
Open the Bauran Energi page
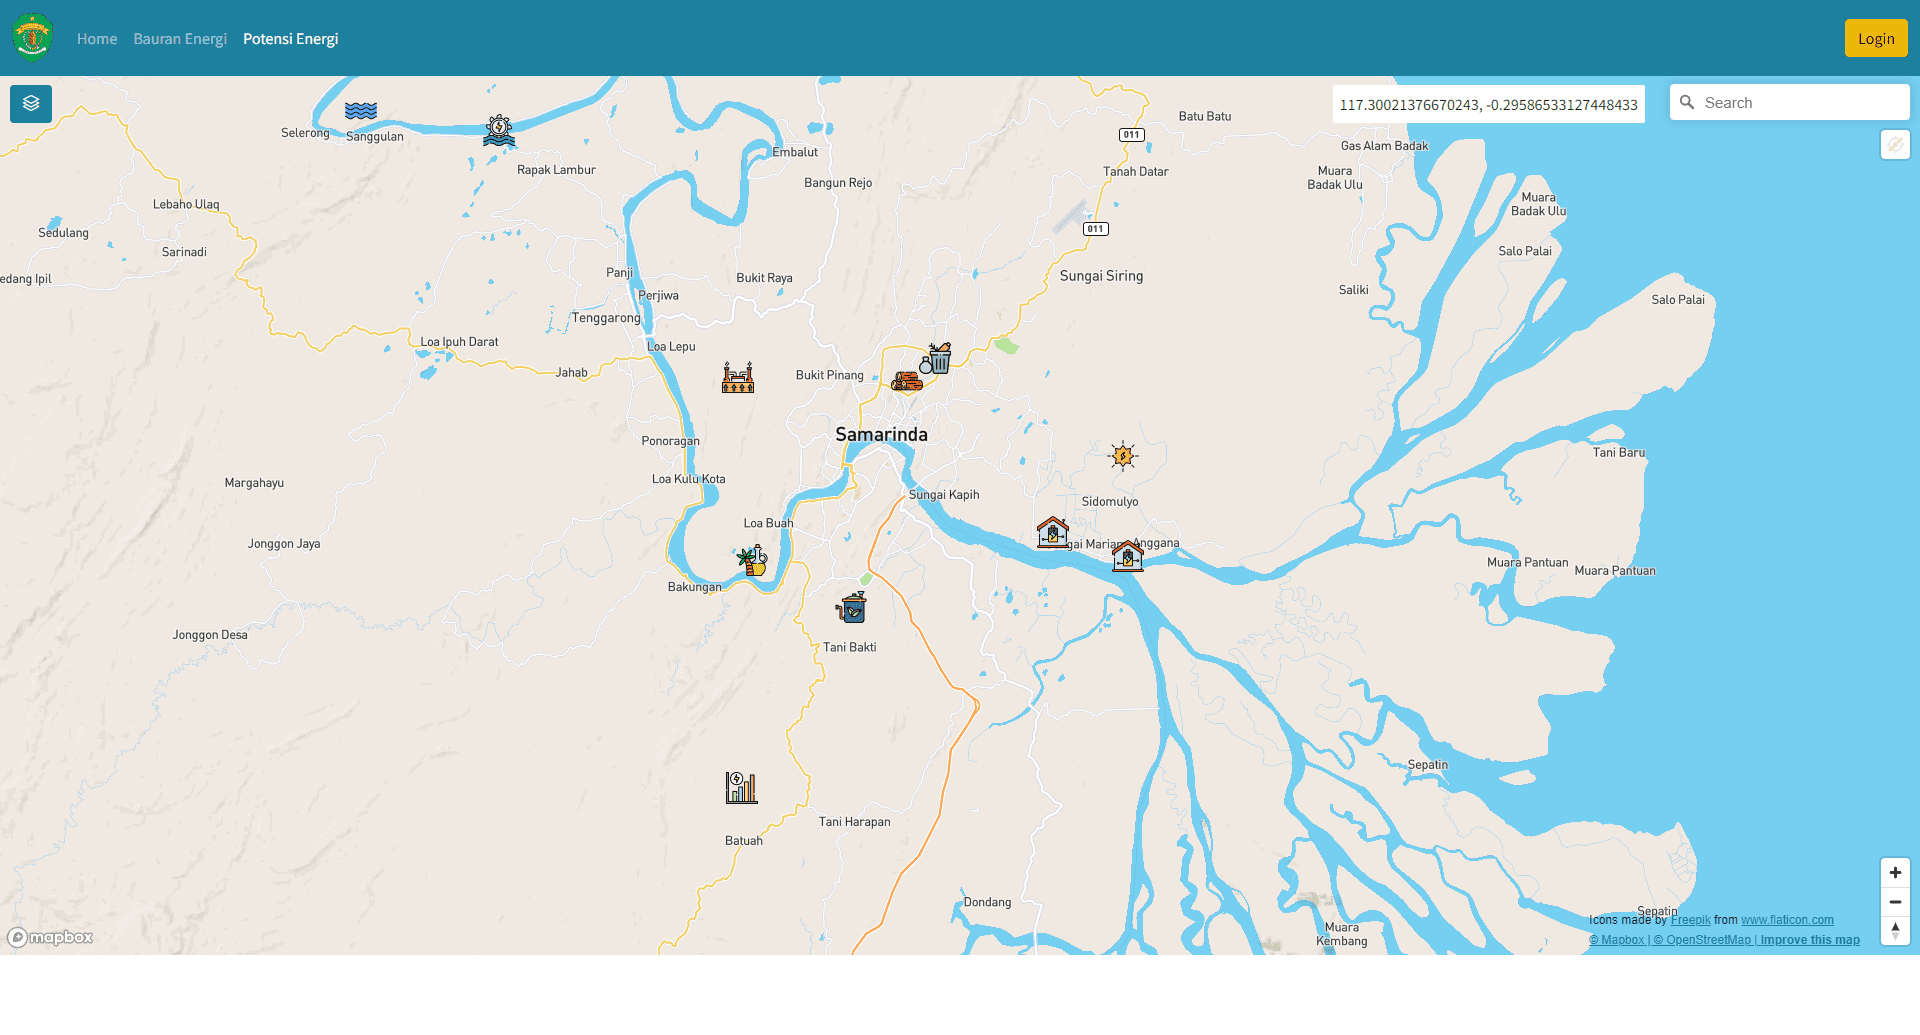click(180, 38)
